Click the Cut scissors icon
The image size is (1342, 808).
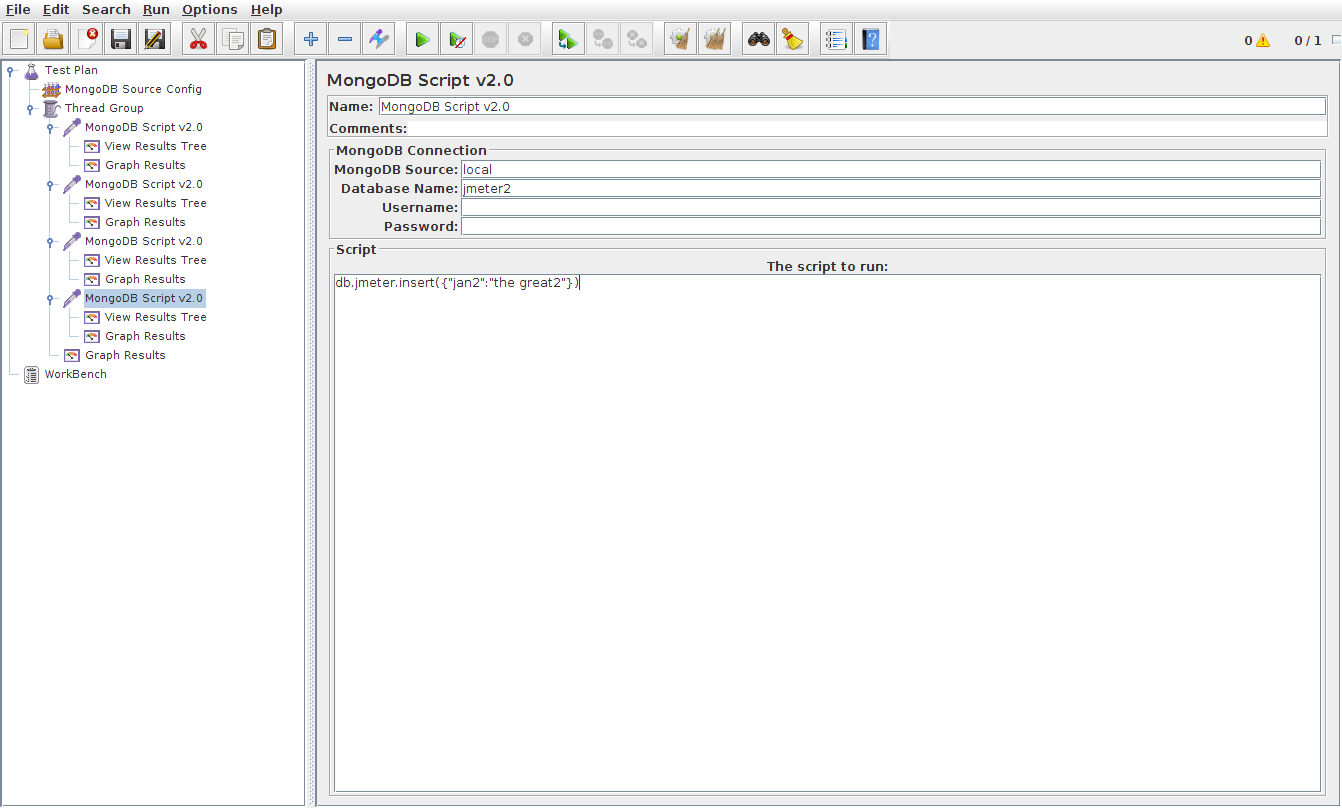198,40
